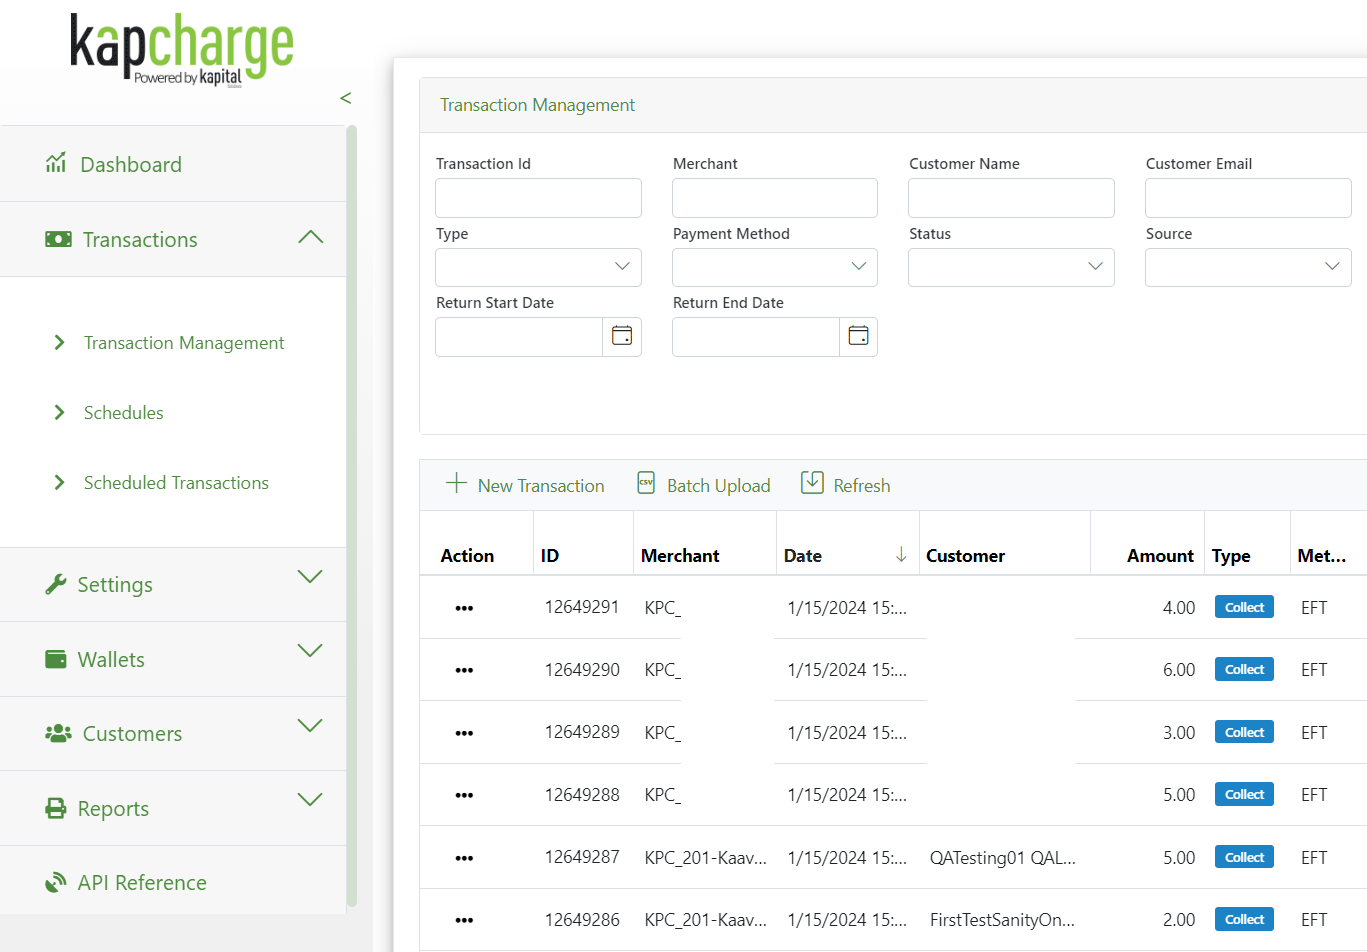This screenshot has height=952, width=1367.
Task: Open the Payment Method dropdown
Action: point(774,267)
